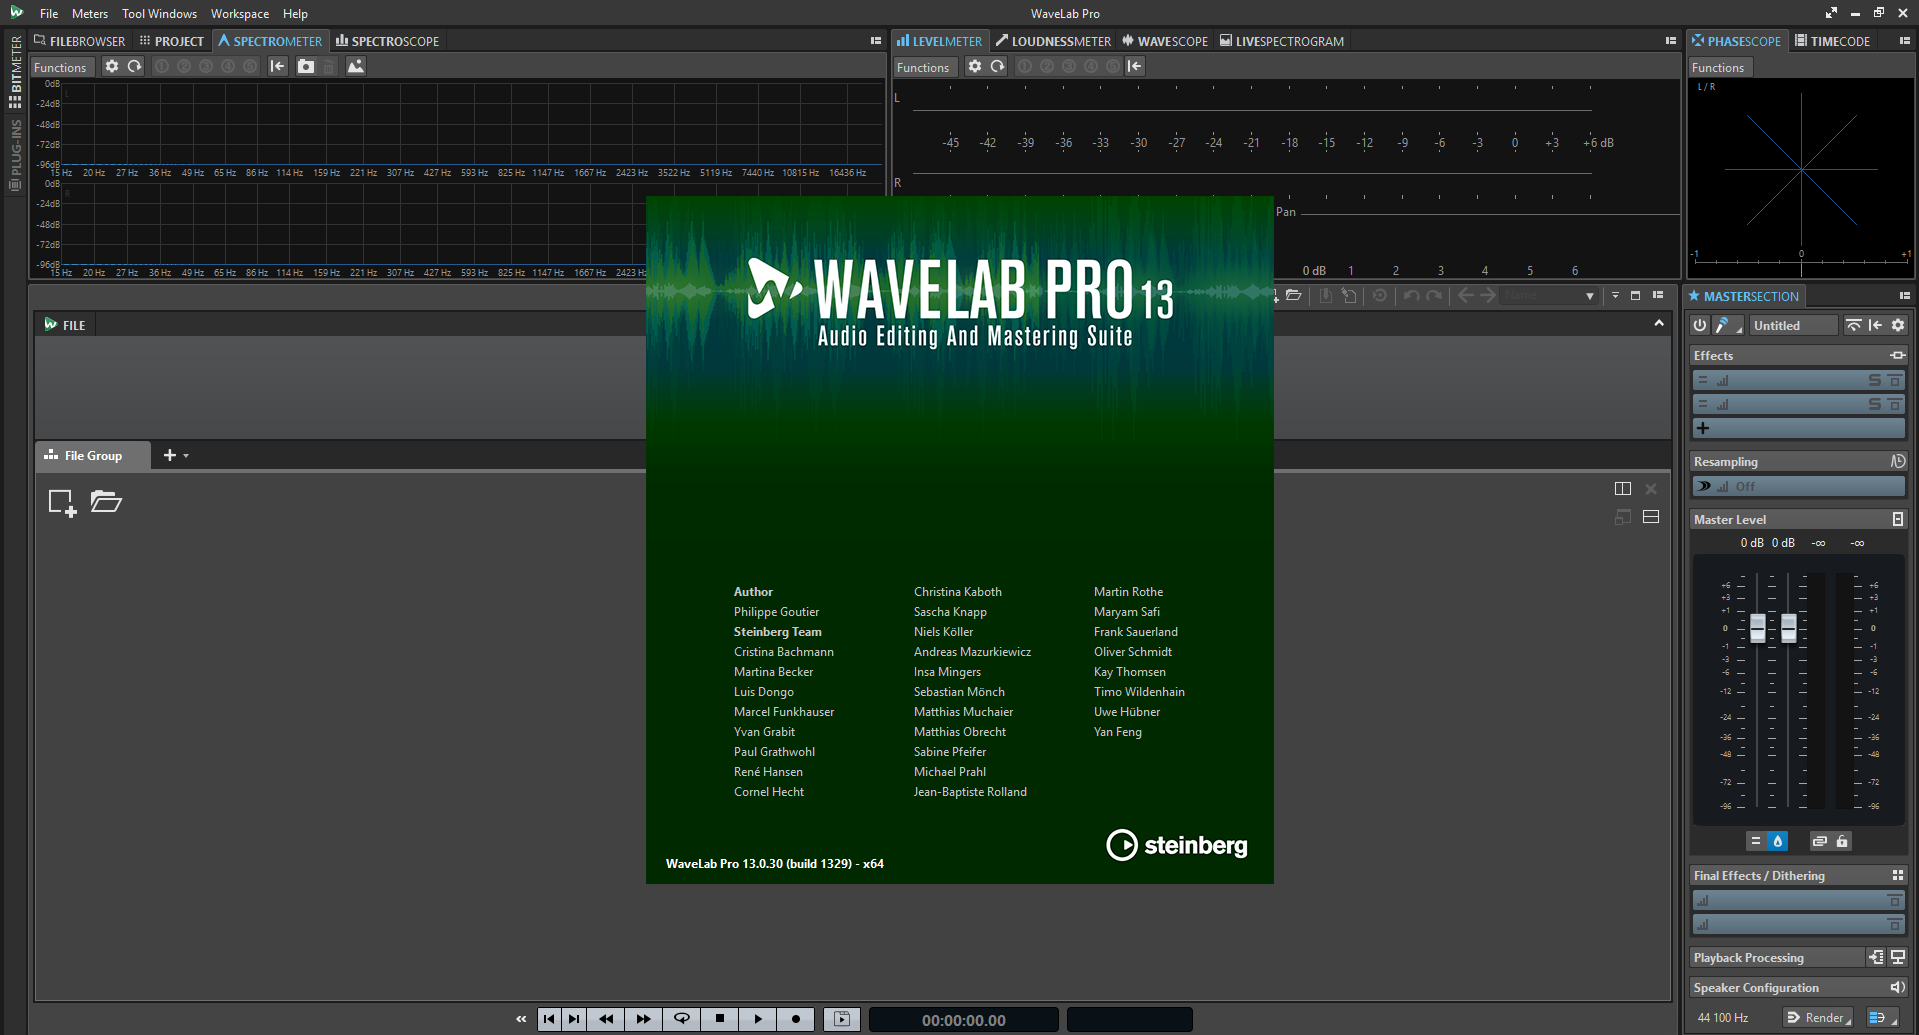Click the Effects section fold icon
1919x1035 pixels.
(1897, 356)
